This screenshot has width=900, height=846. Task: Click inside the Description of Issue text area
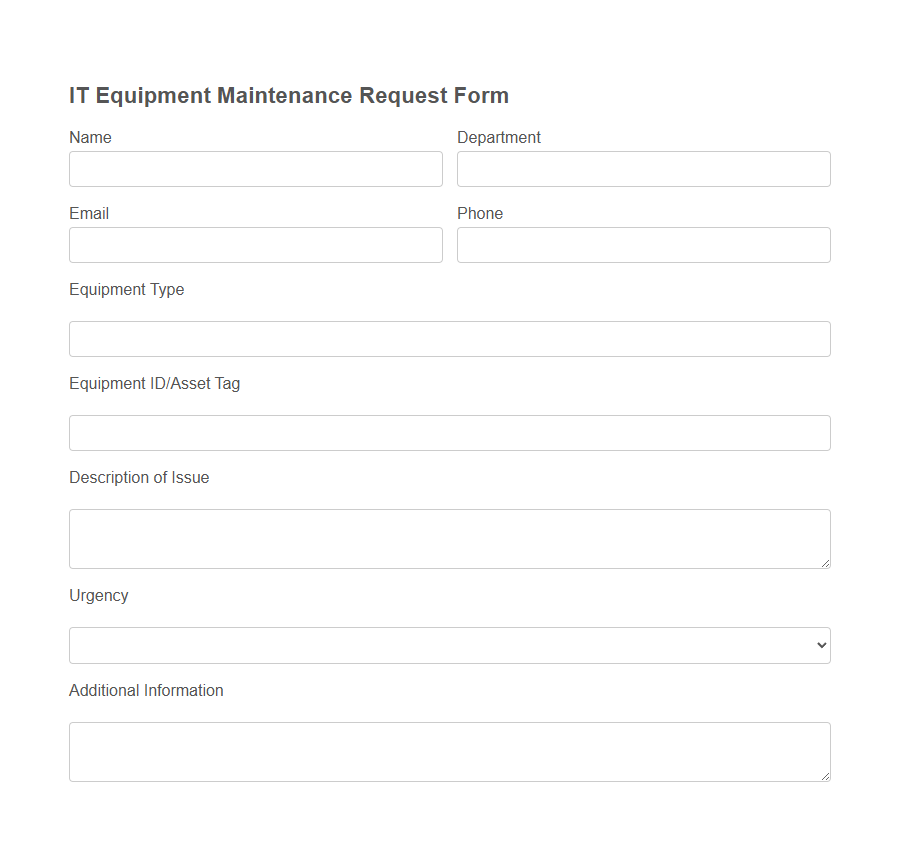pos(449,538)
